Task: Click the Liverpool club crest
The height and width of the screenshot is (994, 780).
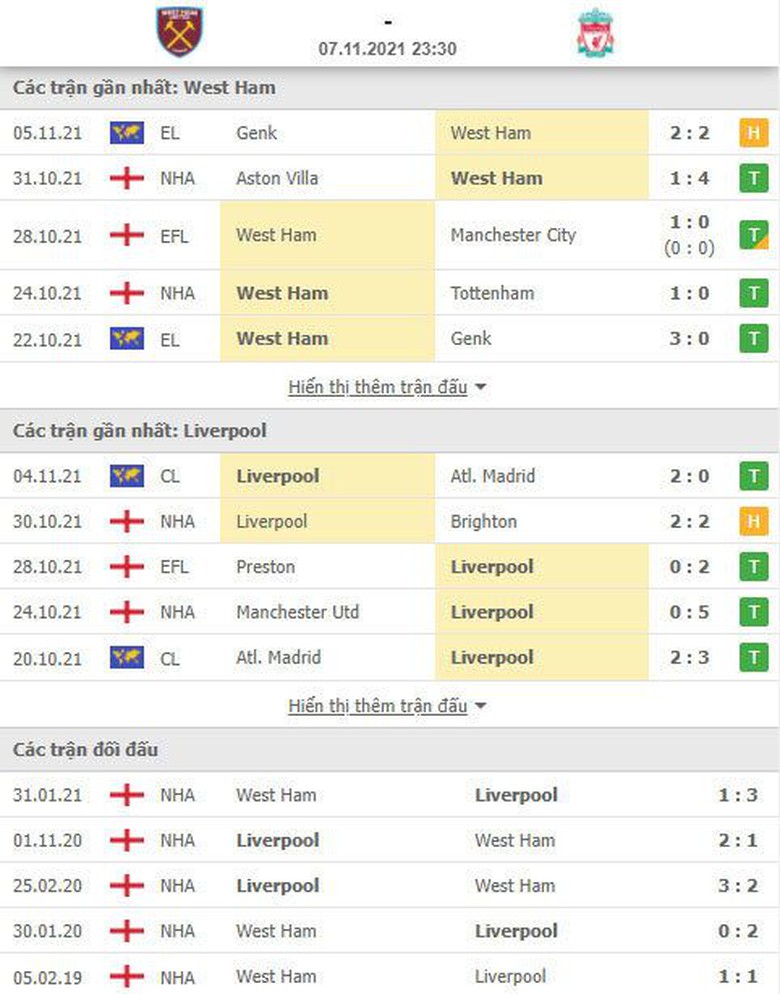Action: 596,32
